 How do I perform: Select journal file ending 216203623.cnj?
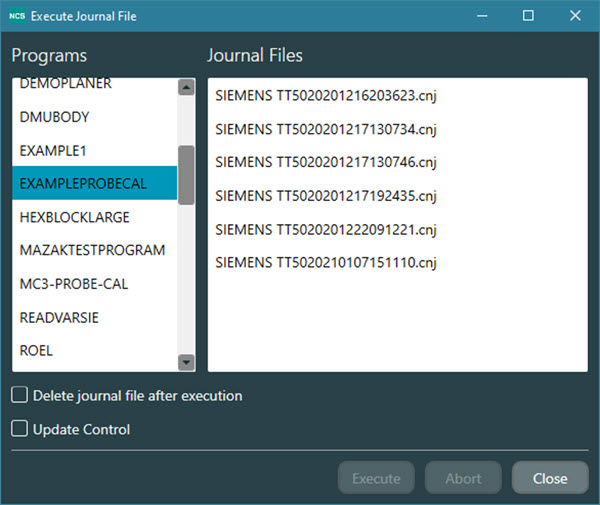(326, 96)
